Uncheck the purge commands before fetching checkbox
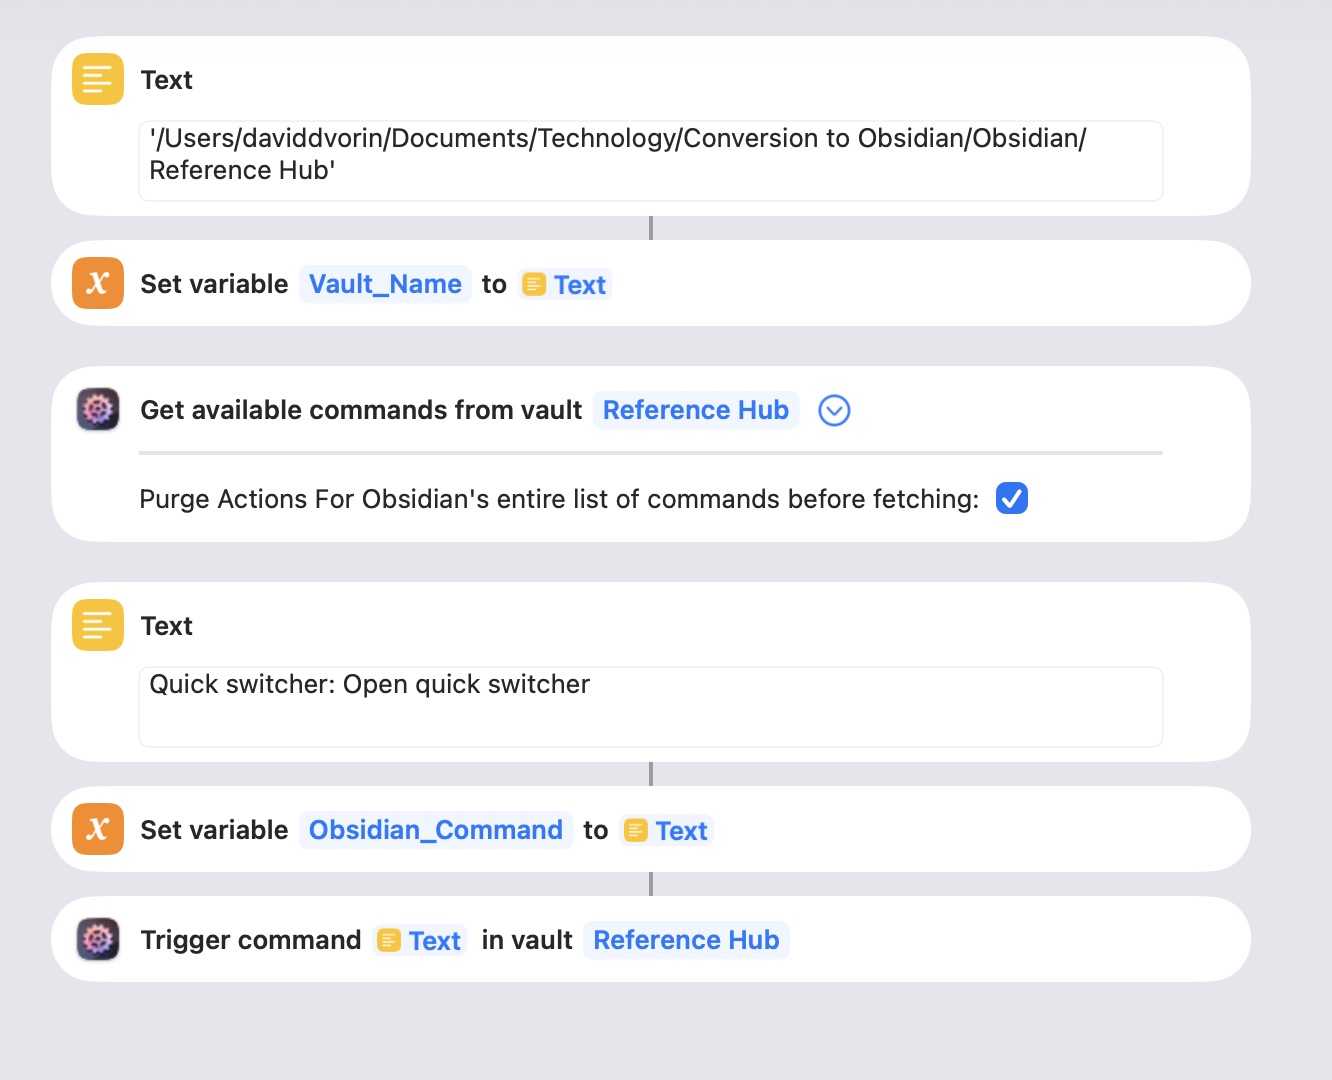The image size is (1332, 1080). pos(1012,498)
